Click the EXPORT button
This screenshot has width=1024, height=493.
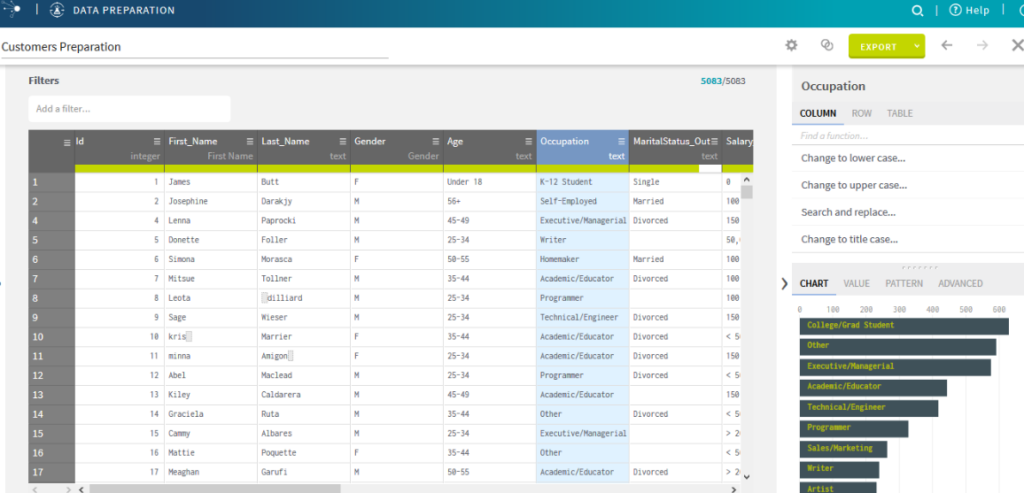point(878,46)
